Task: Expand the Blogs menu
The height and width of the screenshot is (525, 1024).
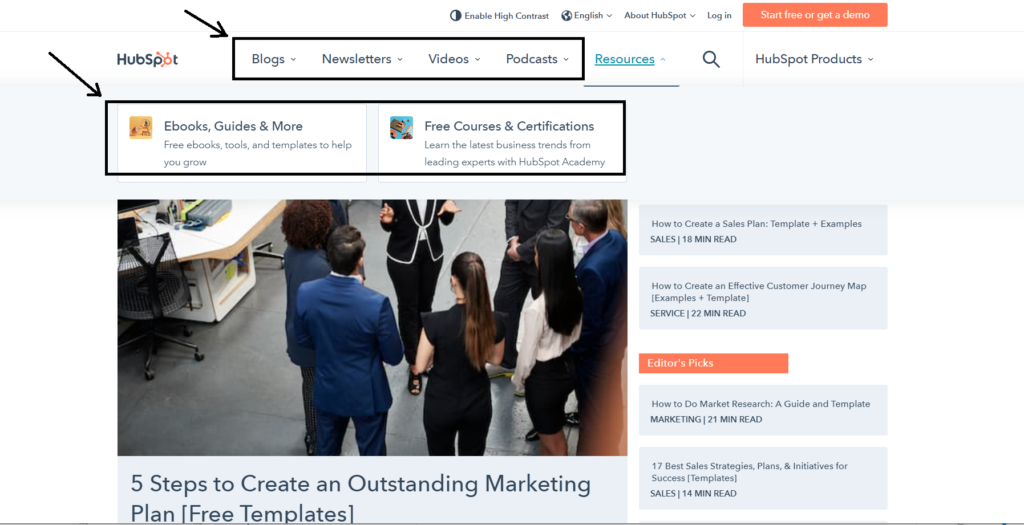Action: pos(274,59)
